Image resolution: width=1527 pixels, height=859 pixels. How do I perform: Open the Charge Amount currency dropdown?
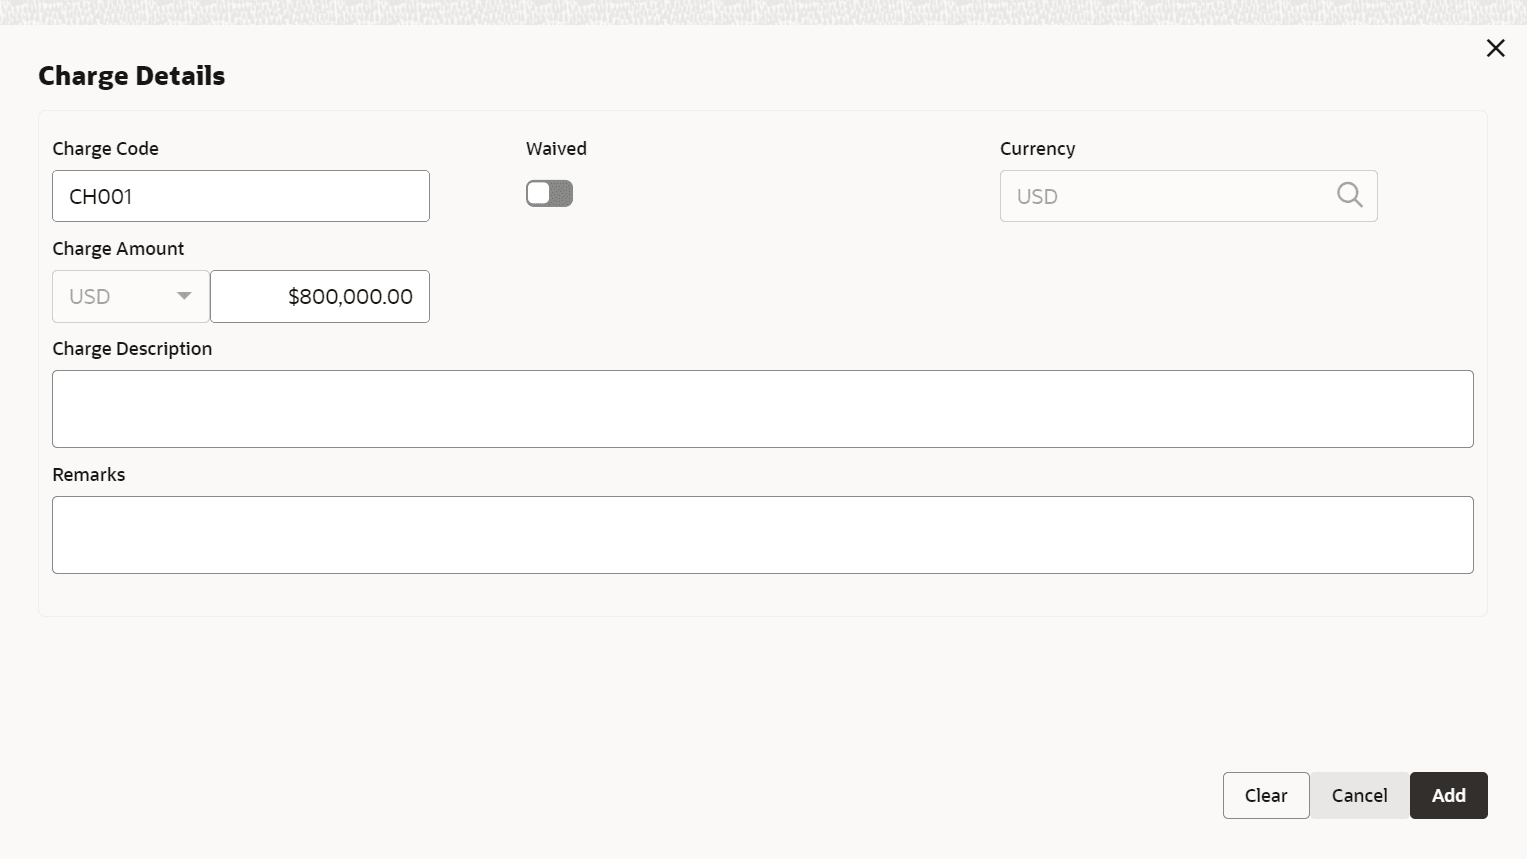point(131,296)
